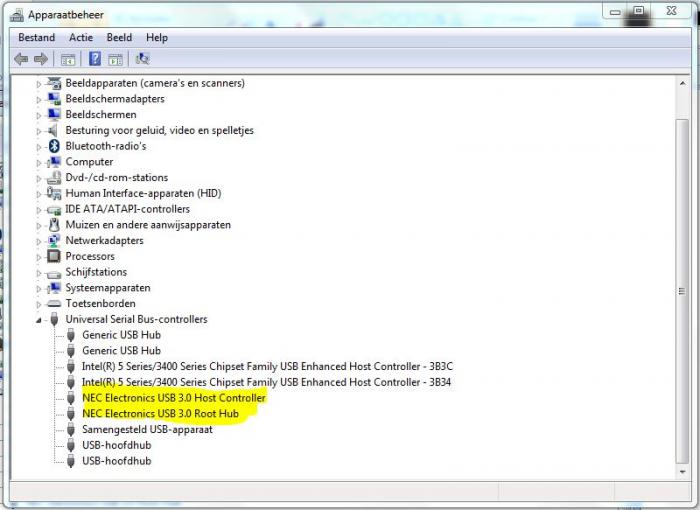700x510 pixels.
Task: Click the IDE ATA/ATAPI-controllers icon
Action: (54, 209)
